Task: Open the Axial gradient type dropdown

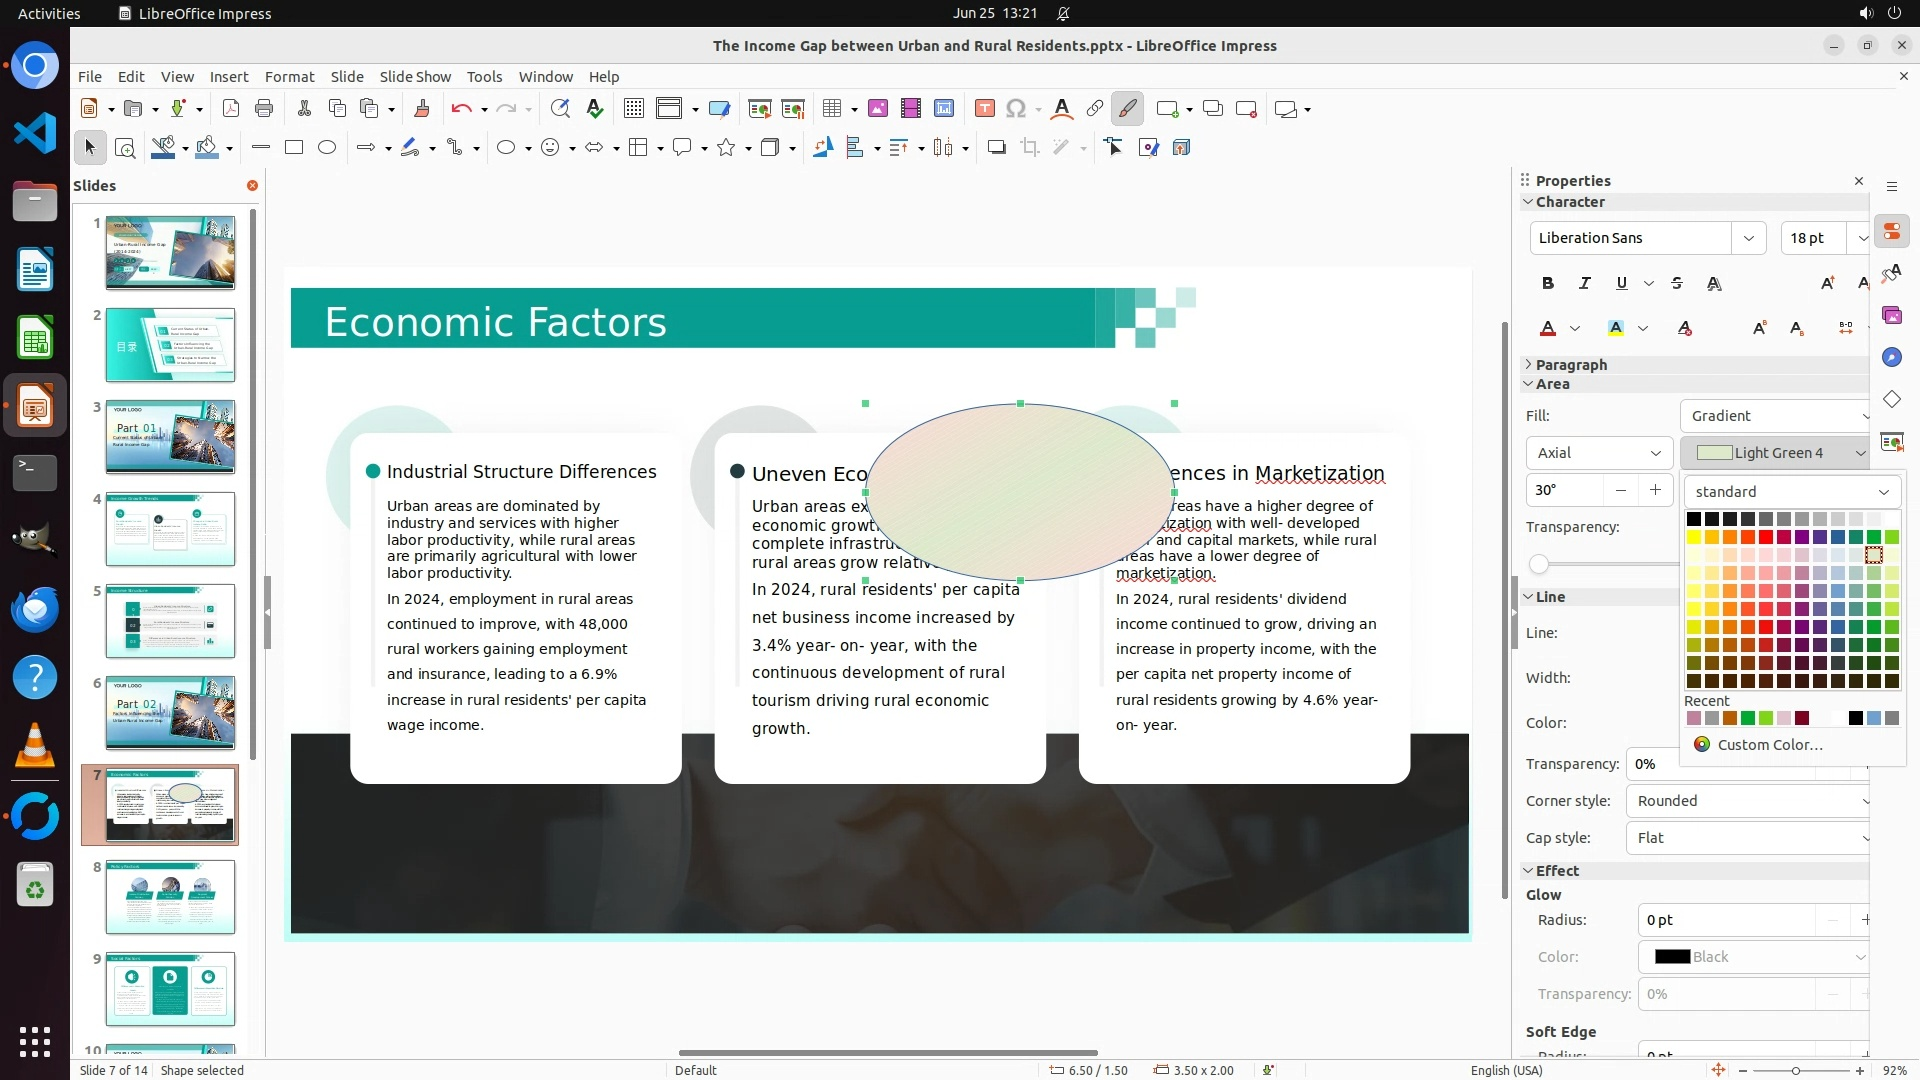Action: [1598, 453]
